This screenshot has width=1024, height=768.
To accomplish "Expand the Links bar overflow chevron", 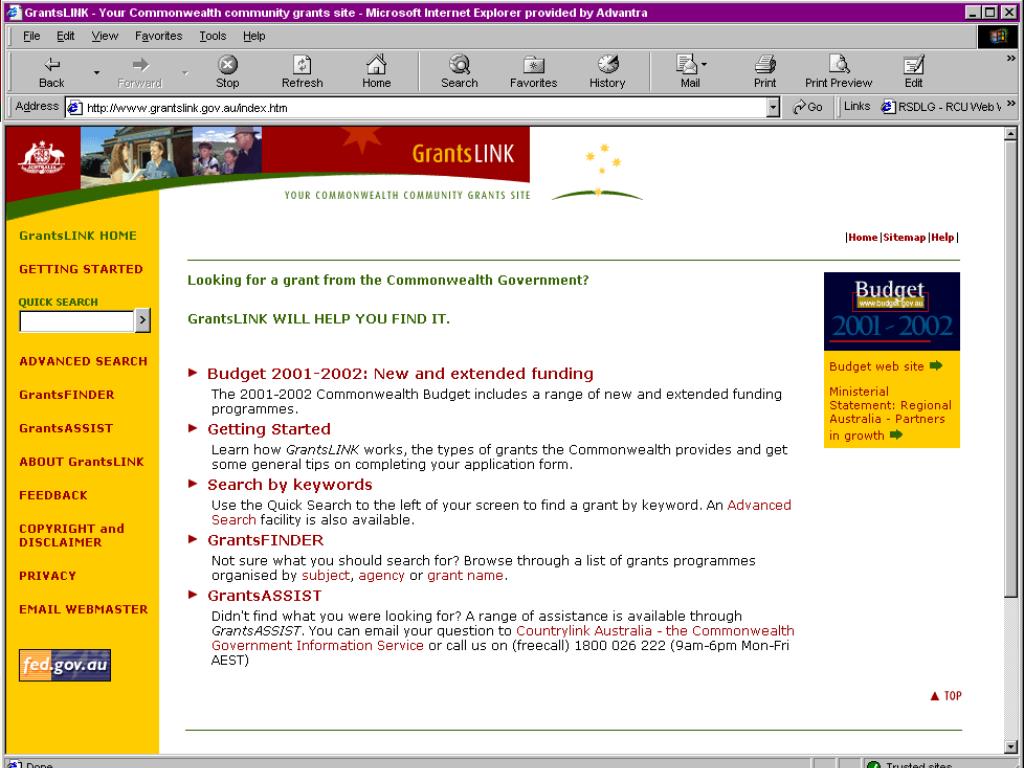I will point(1011,104).
